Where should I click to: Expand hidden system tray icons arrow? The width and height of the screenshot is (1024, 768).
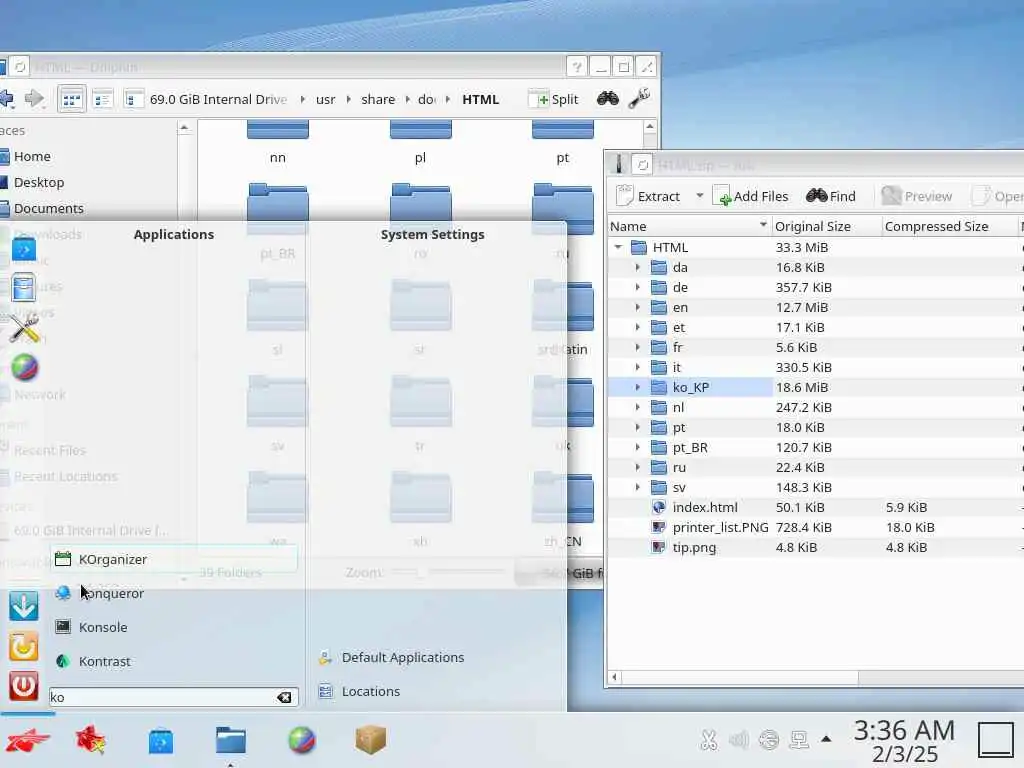(826, 739)
